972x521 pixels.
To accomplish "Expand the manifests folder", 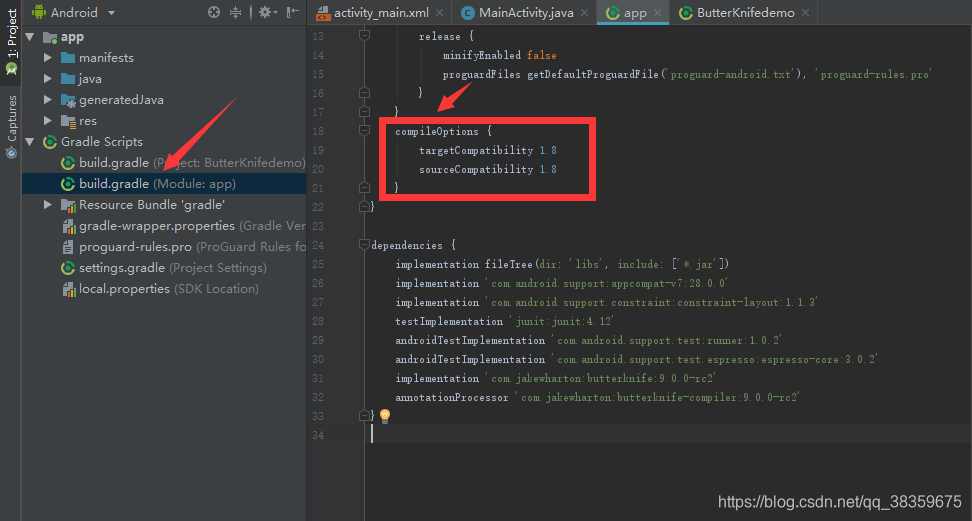I will pyautogui.click(x=48, y=58).
